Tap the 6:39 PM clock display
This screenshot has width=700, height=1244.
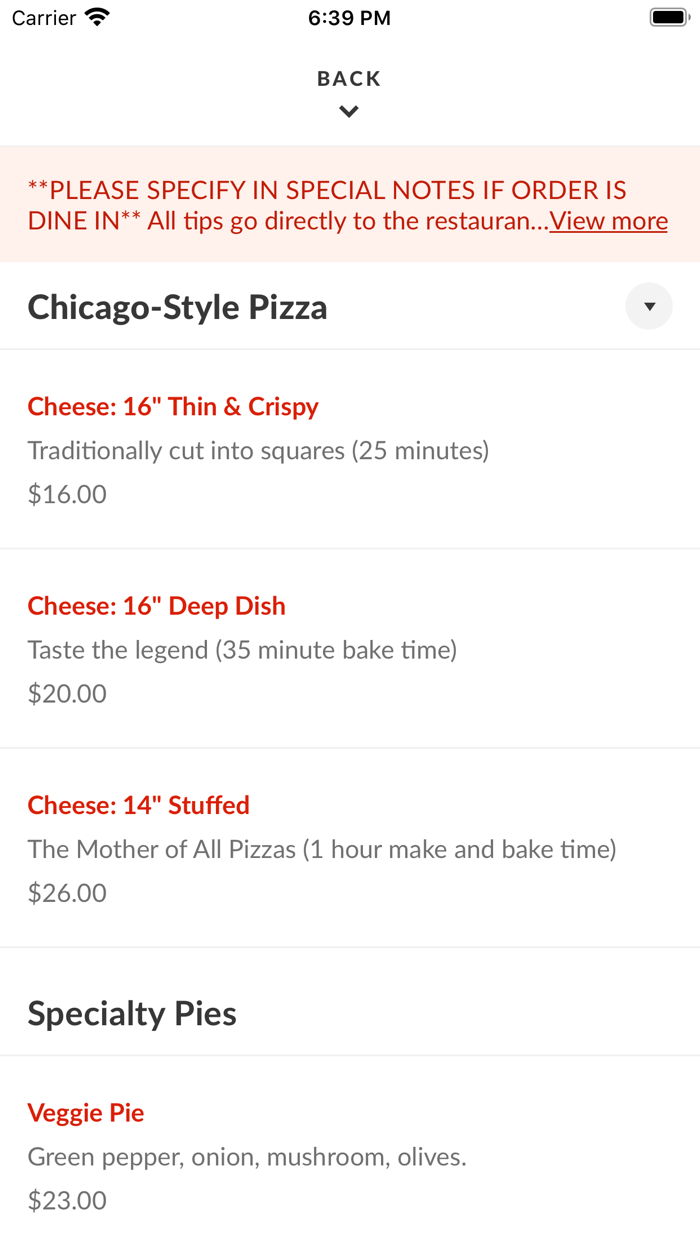pyautogui.click(x=349, y=17)
